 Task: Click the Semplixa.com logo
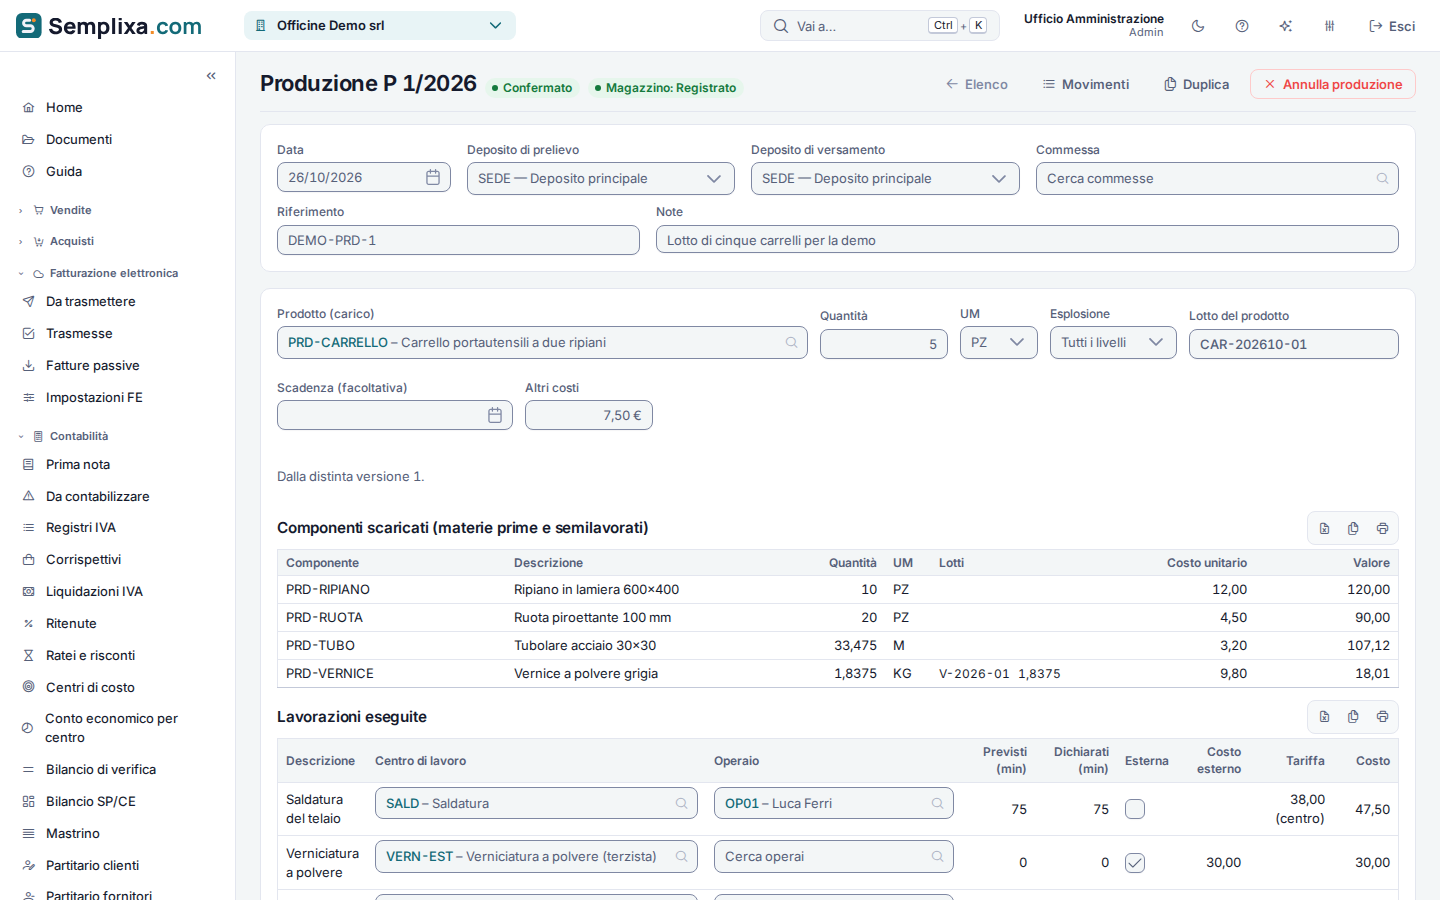(109, 26)
